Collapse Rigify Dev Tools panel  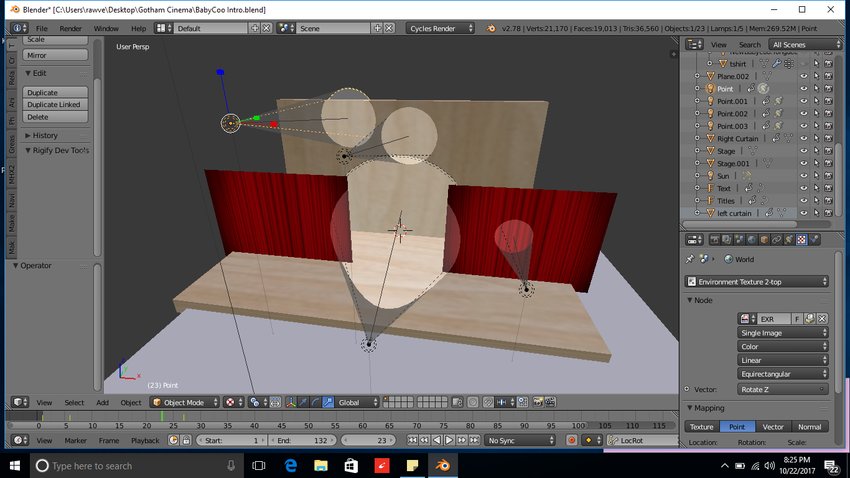coord(28,151)
